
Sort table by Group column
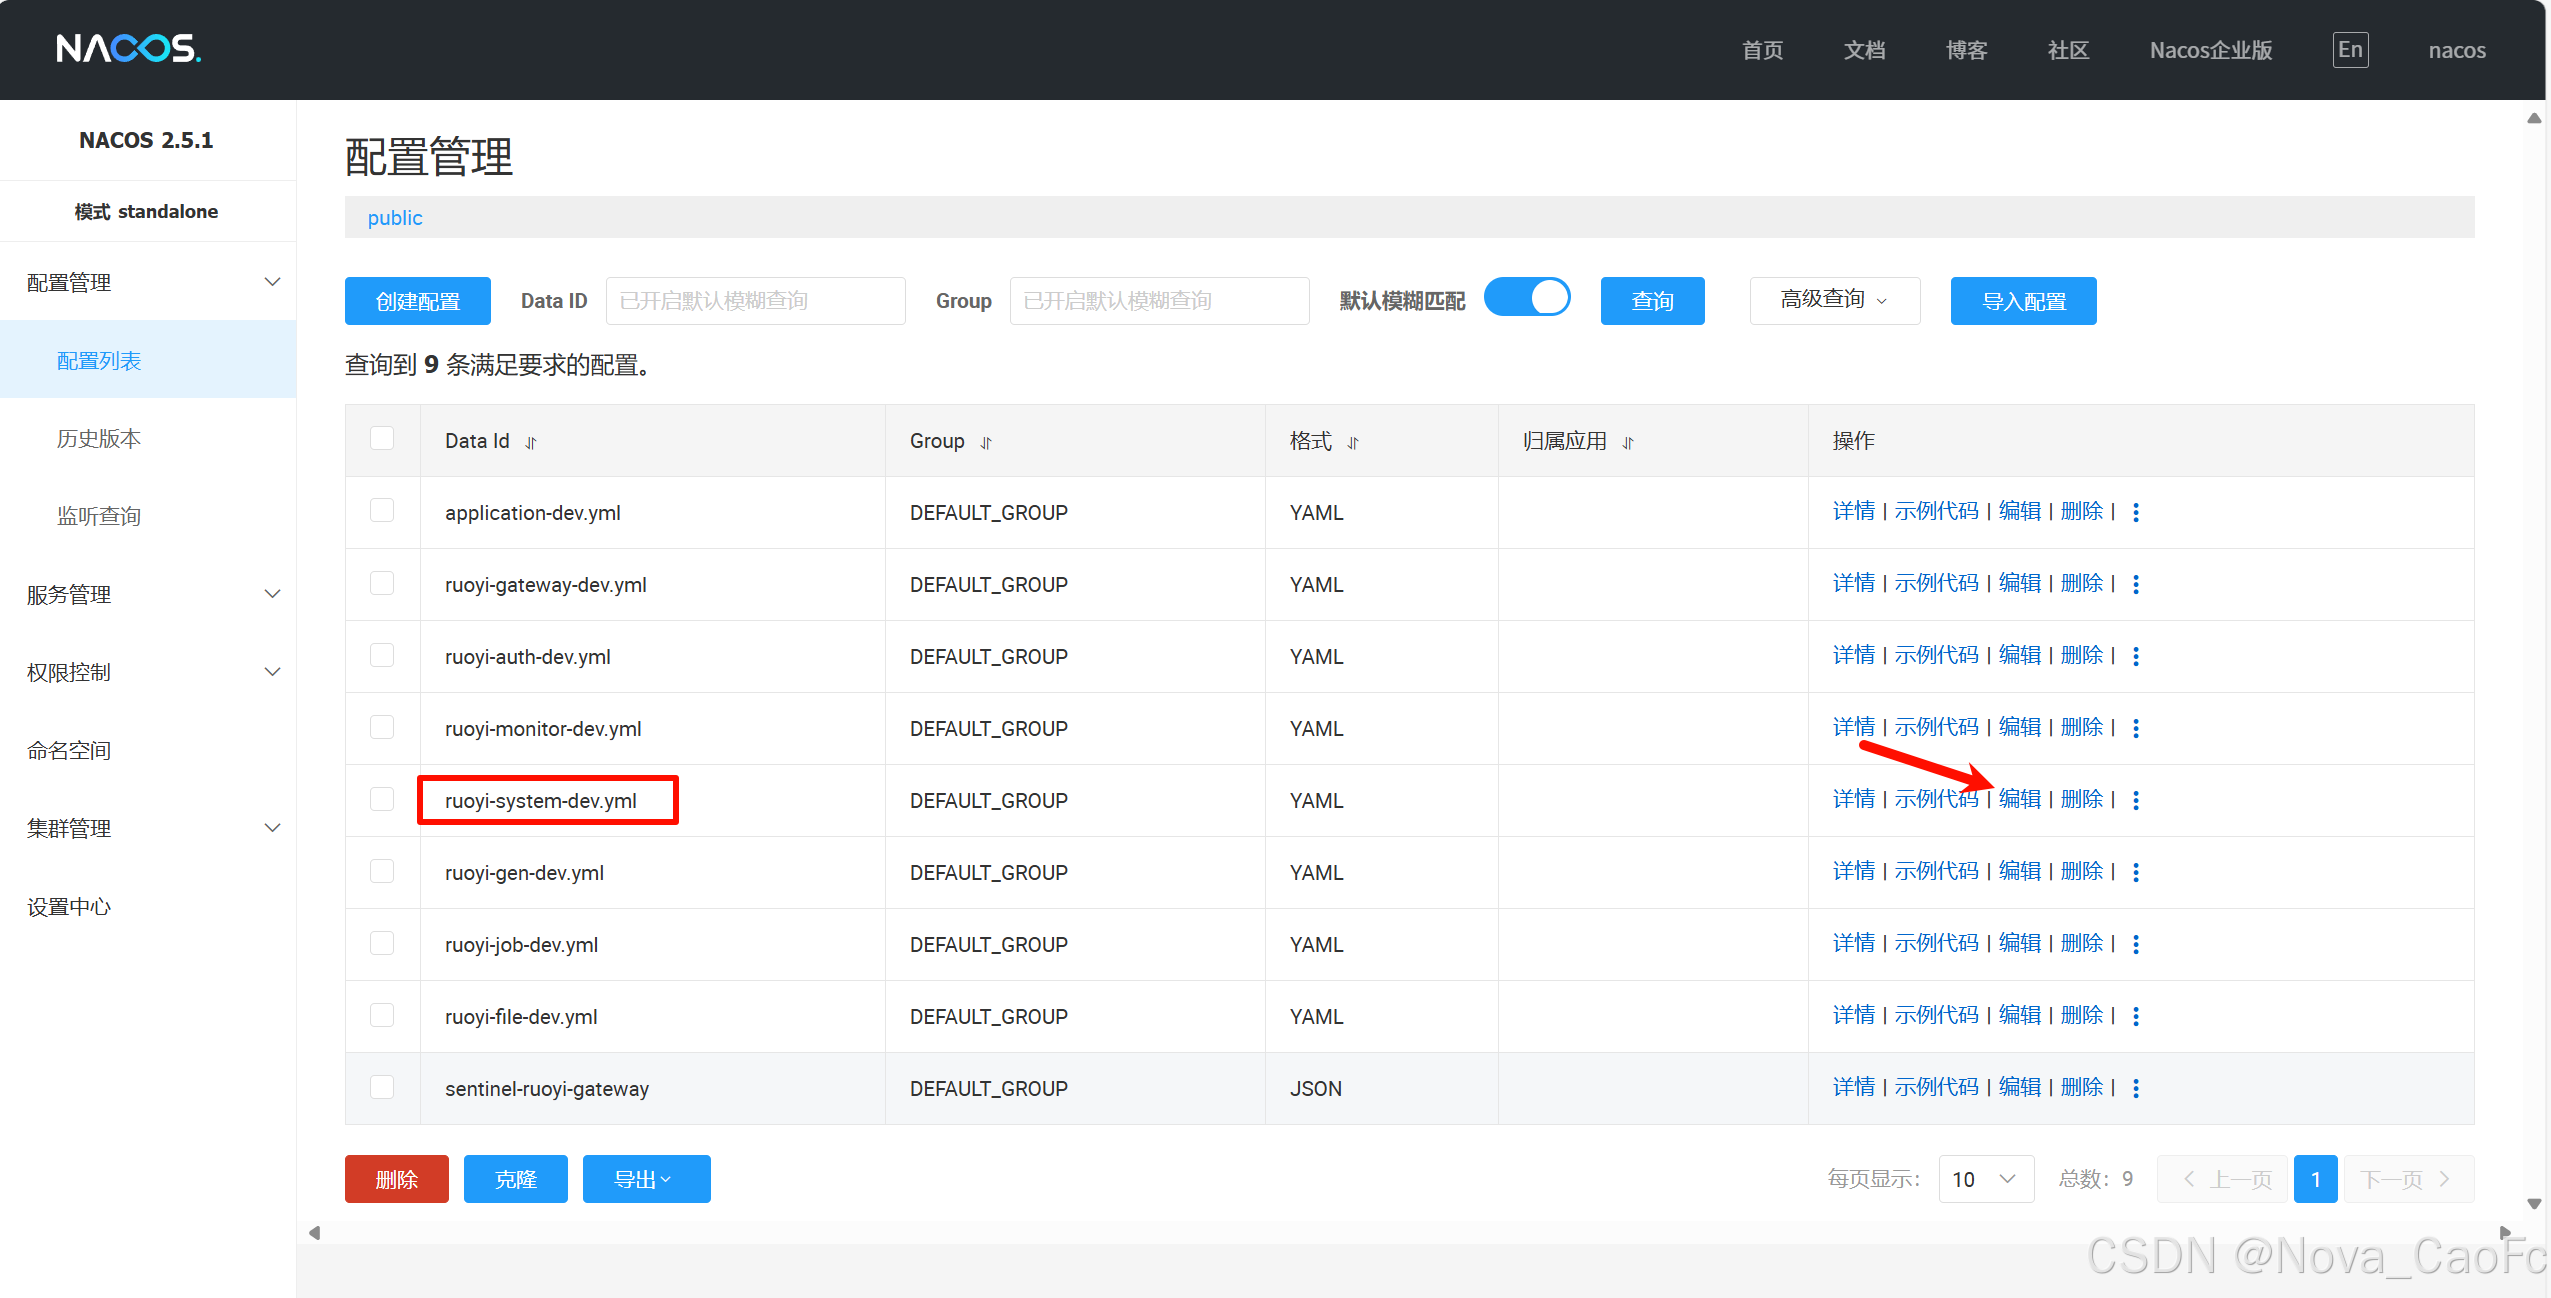pyautogui.click(x=986, y=442)
